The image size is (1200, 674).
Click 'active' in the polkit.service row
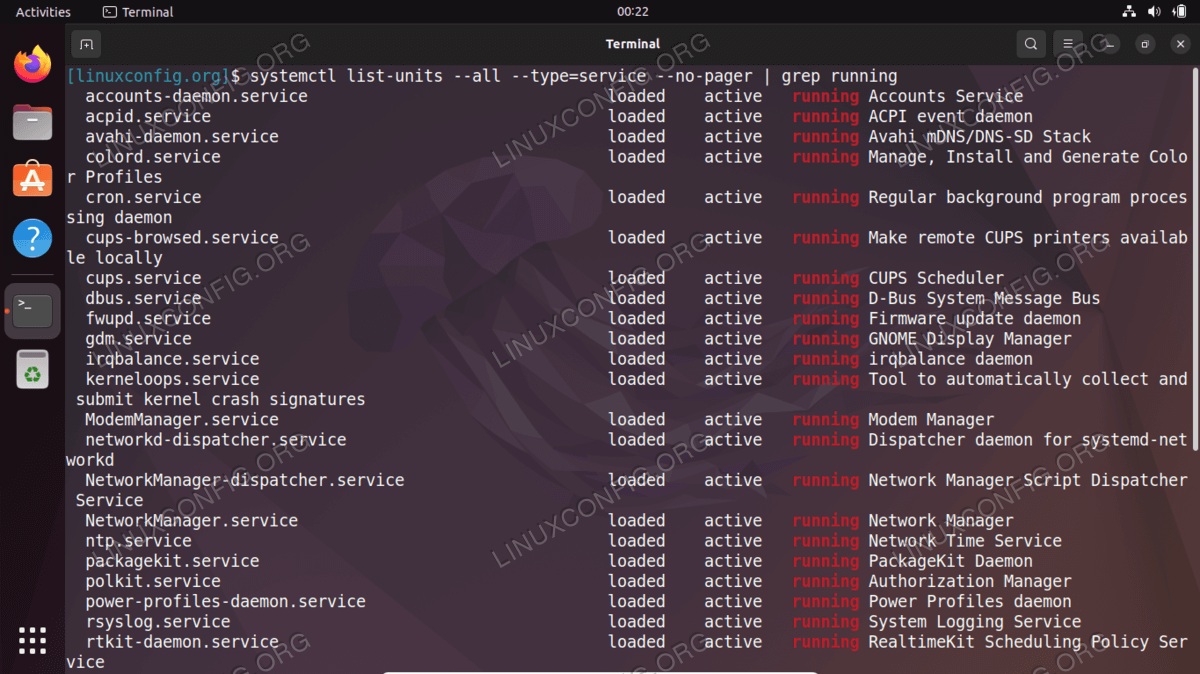pyautogui.click(x=733, y=581)
